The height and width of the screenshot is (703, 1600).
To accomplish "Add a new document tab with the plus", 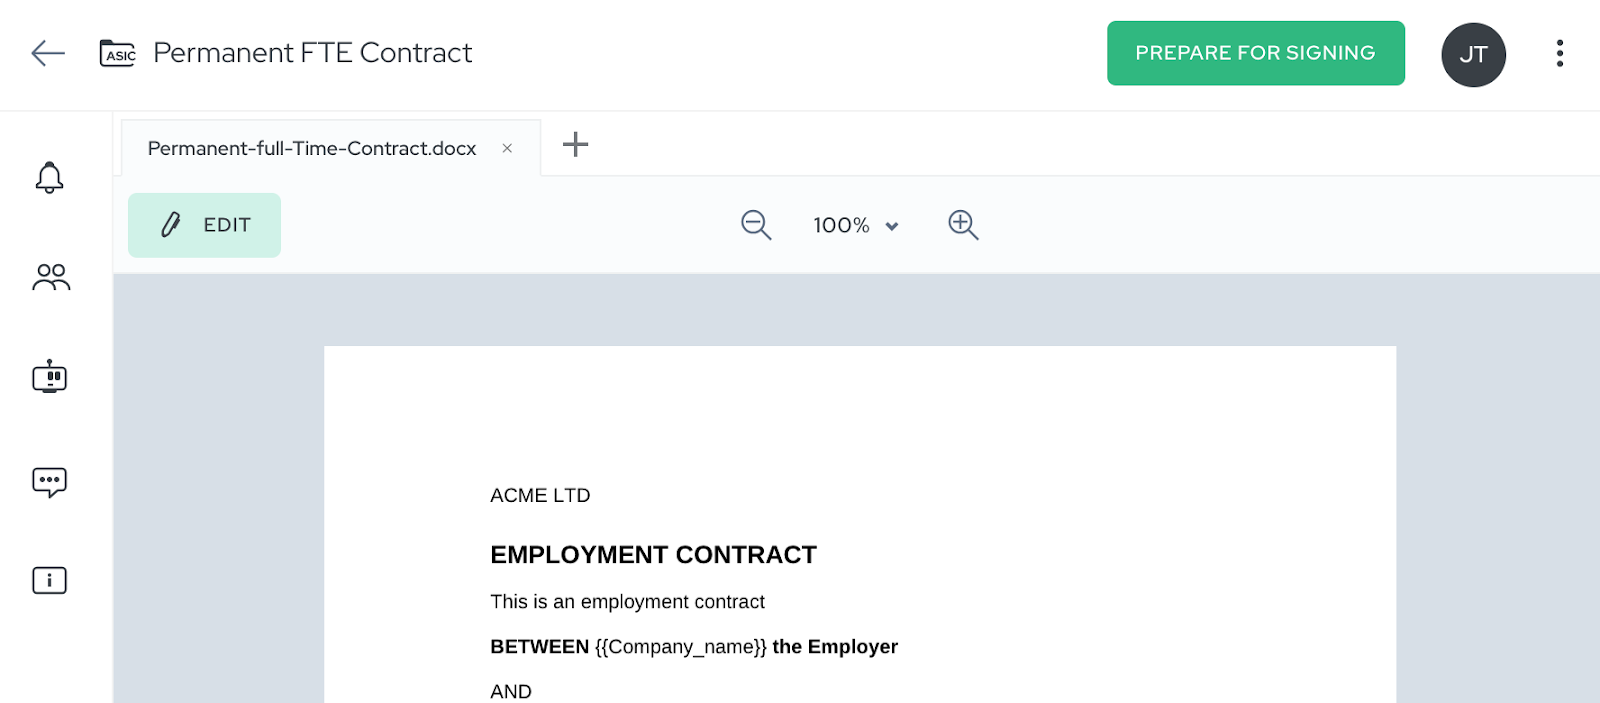I will coord(575,145).
